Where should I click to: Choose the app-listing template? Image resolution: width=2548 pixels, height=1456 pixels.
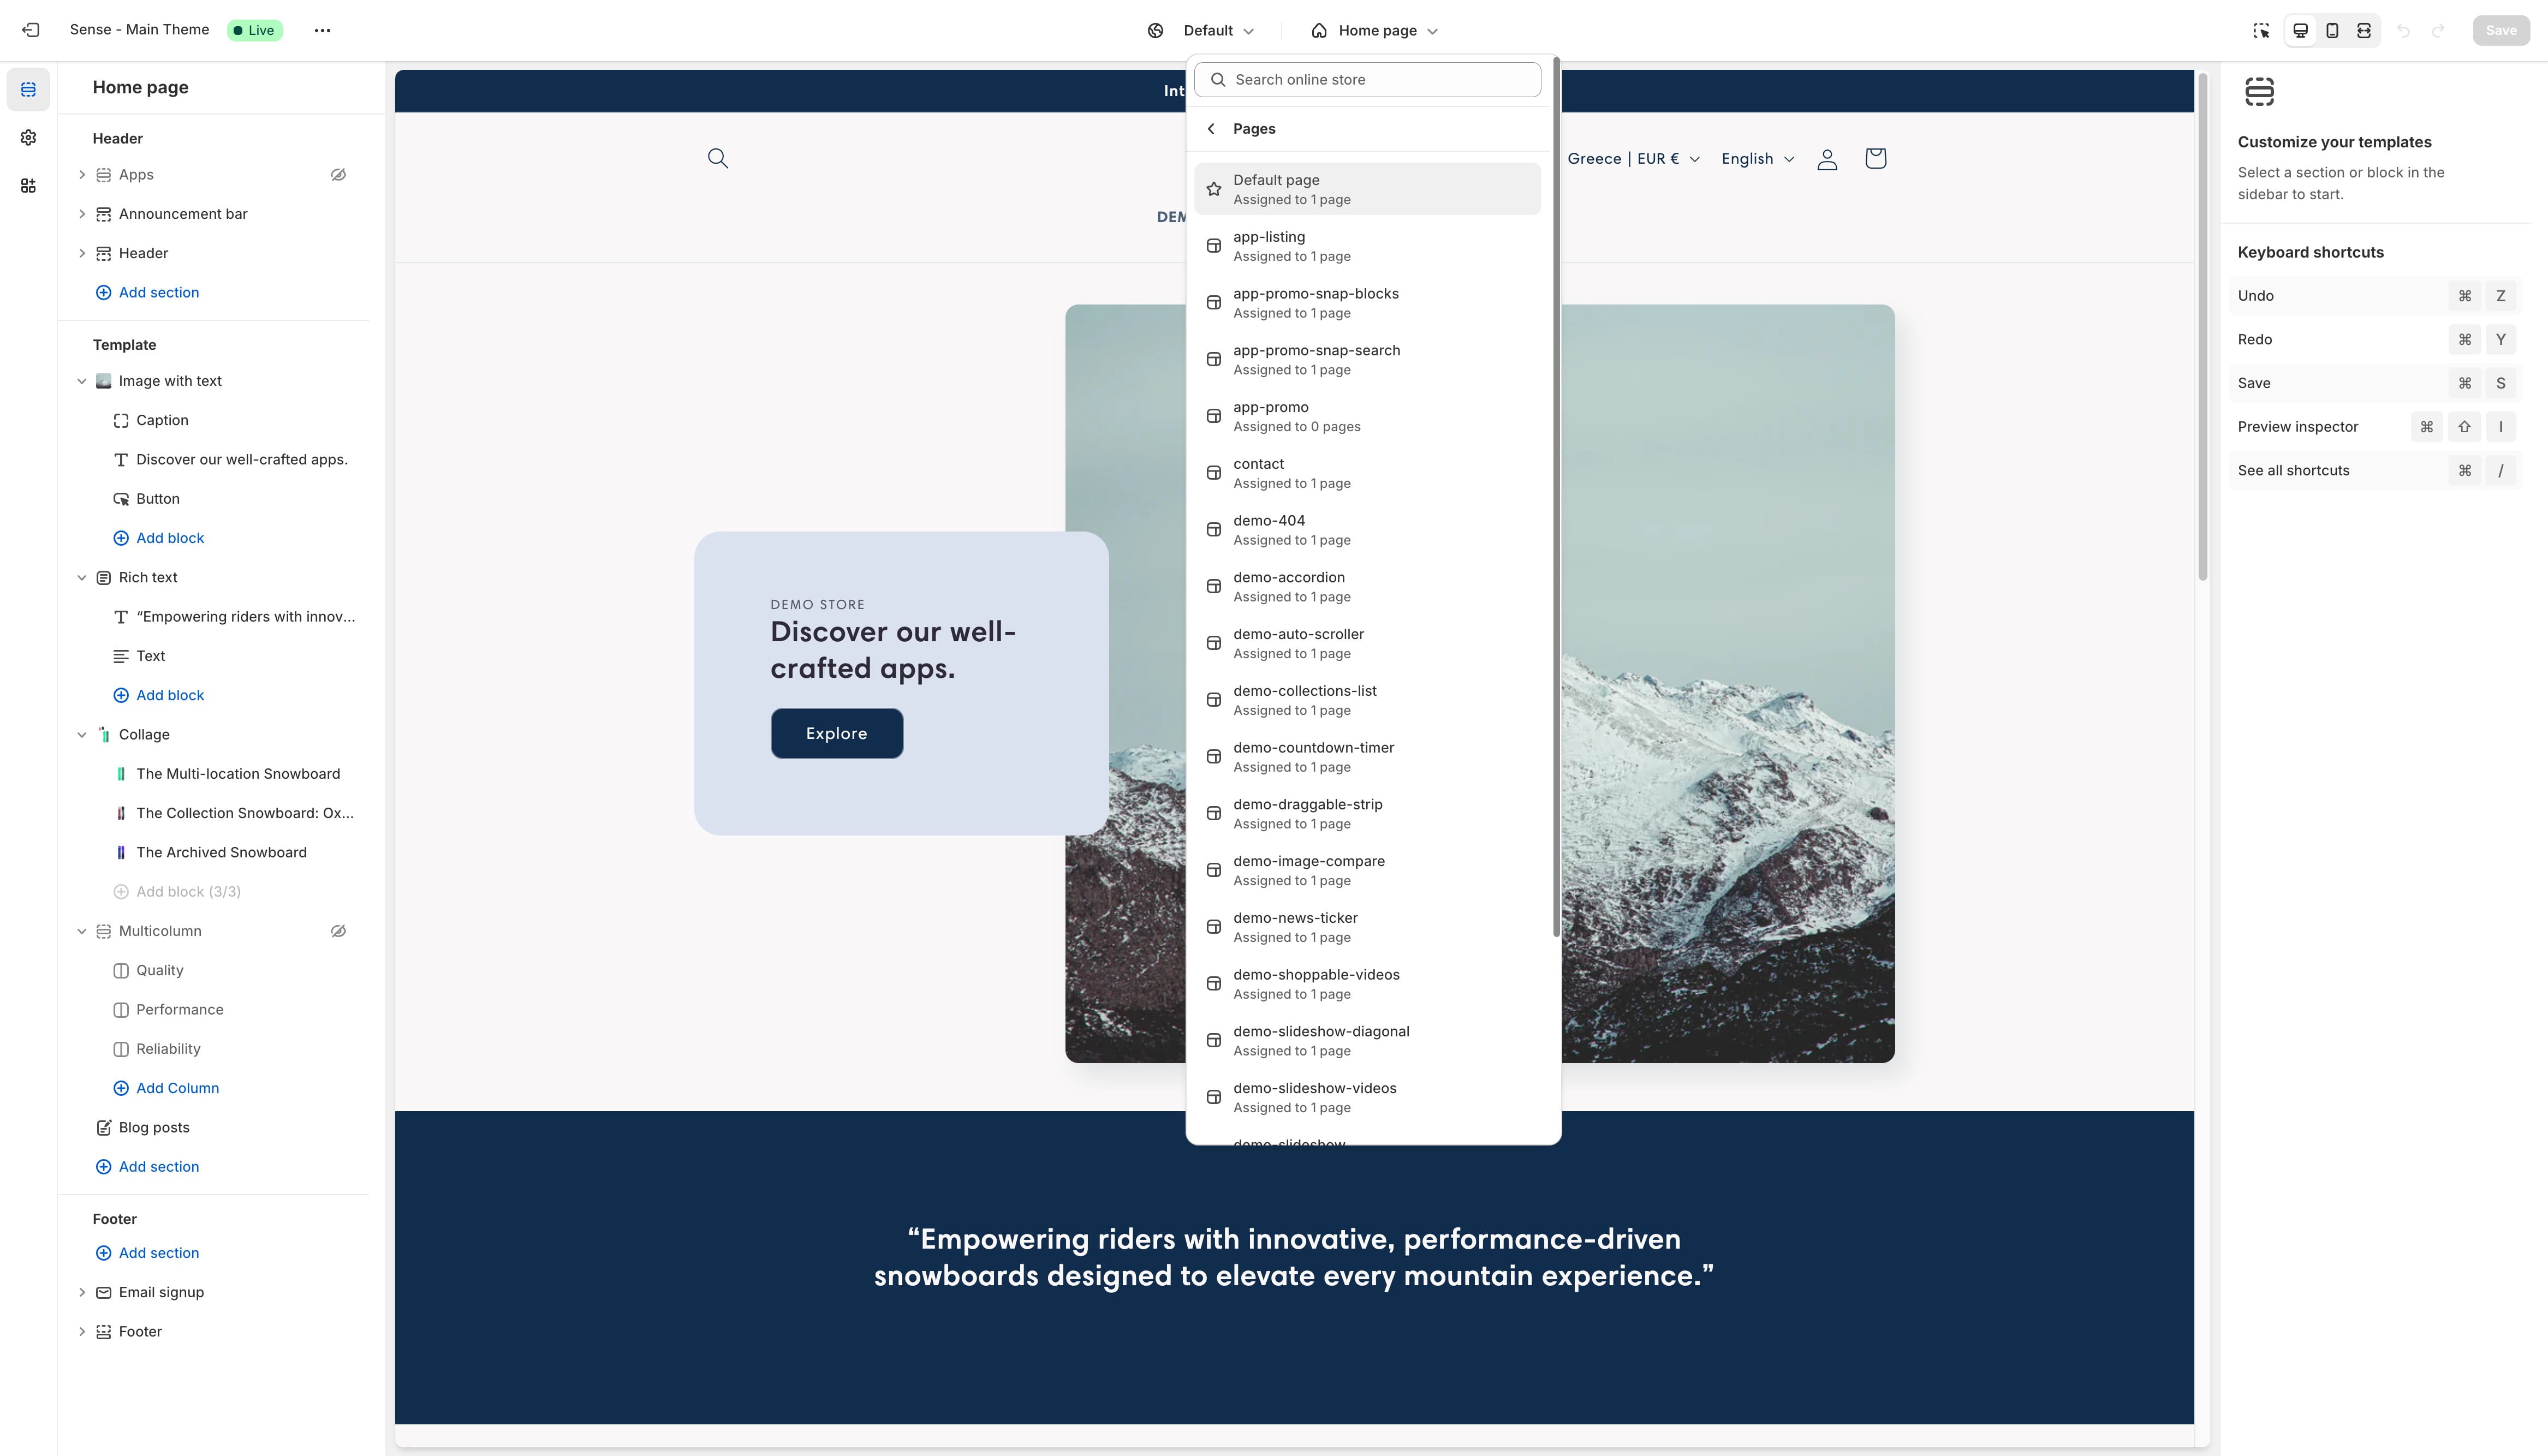click(1367, 246)
